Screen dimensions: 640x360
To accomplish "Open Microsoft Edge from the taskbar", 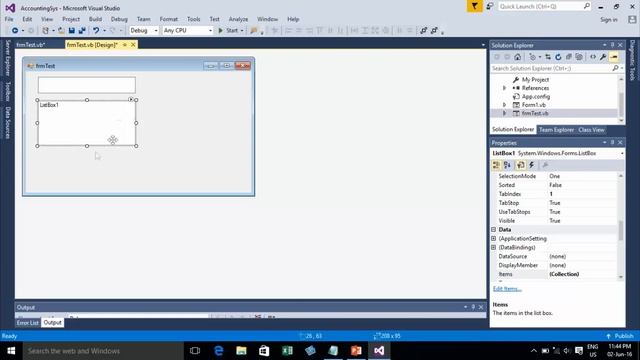I will tap(218, 351).
